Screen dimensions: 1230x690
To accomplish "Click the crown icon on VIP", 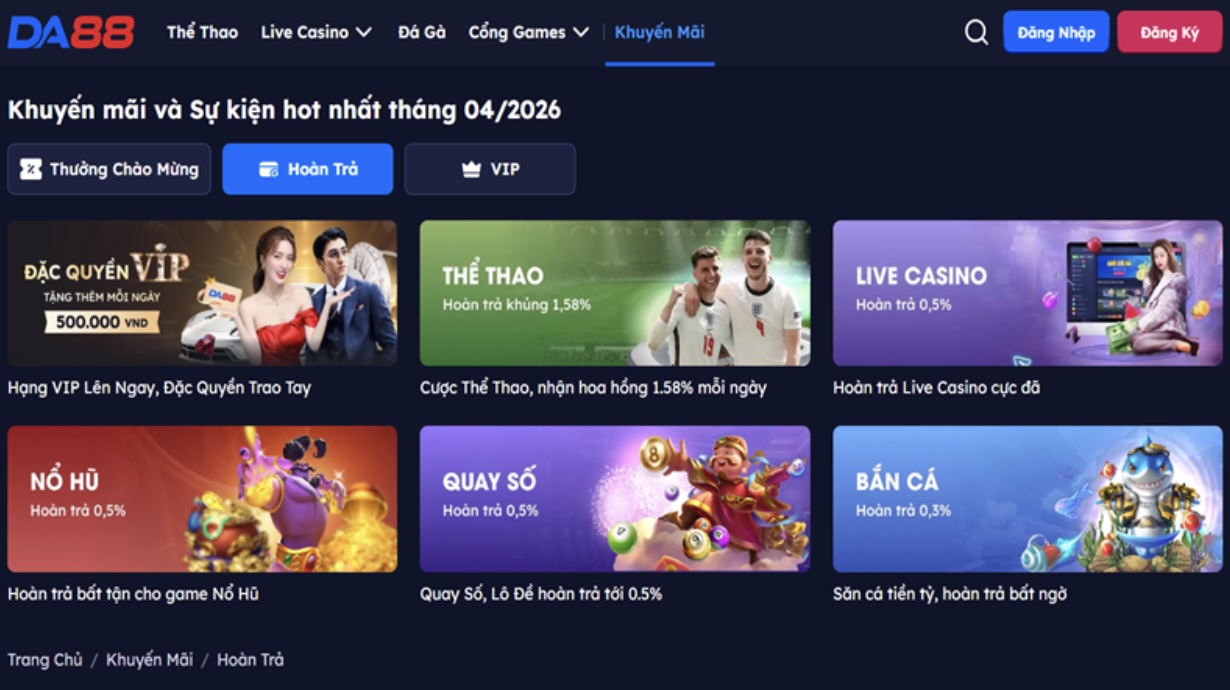I will tap(471, 170).
